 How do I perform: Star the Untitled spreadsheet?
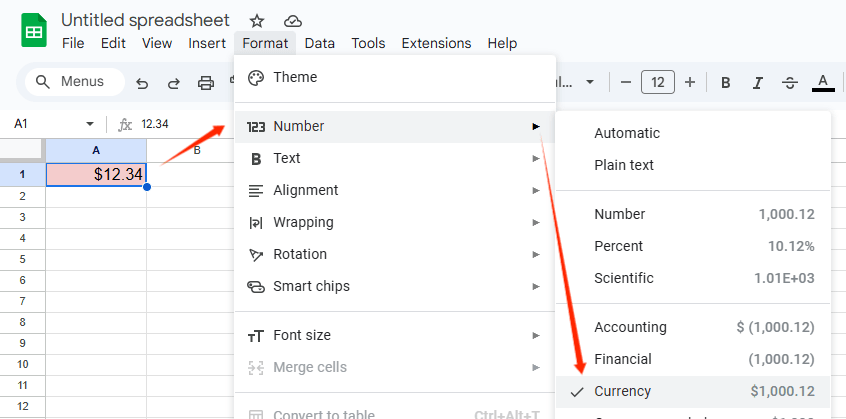pos(257,21)
